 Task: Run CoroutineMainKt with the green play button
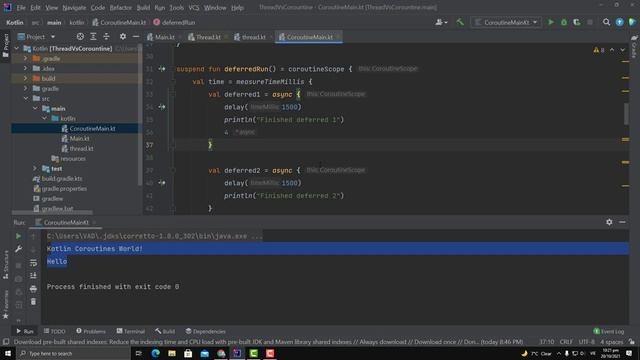(551, 22)
